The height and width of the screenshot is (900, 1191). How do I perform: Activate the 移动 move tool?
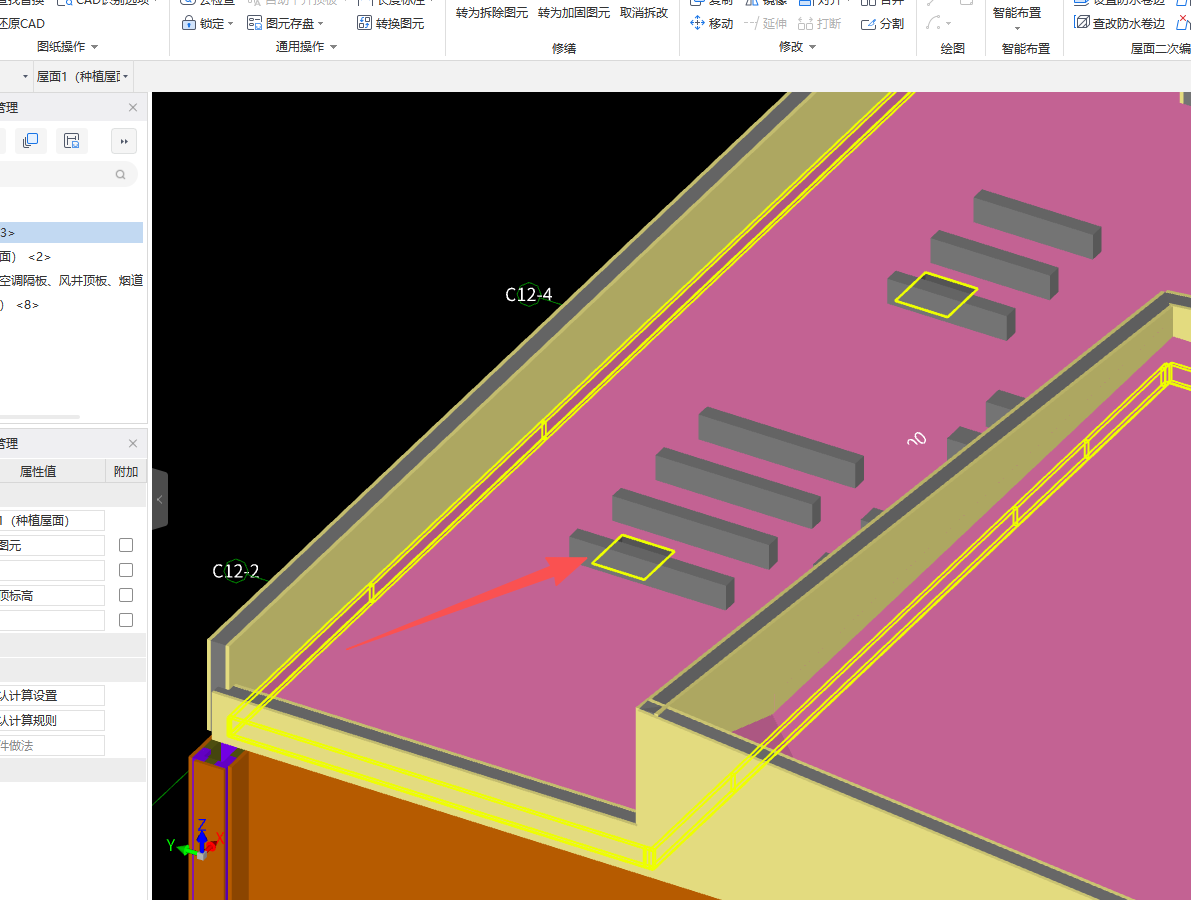711,24
